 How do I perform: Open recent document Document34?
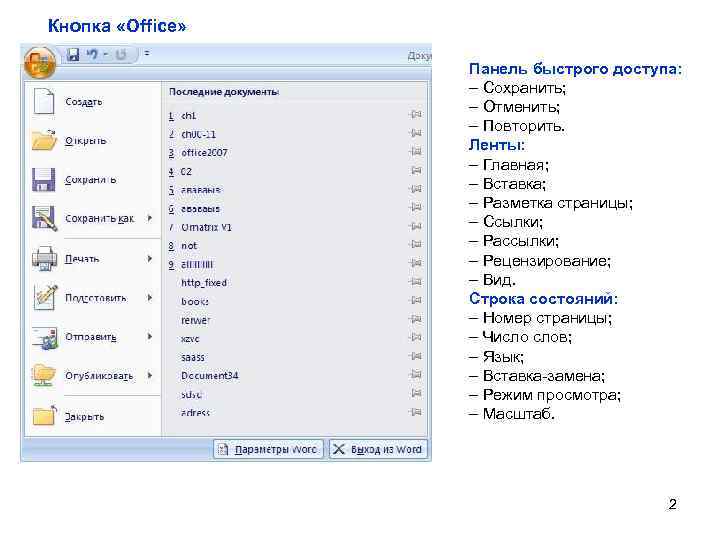[x=295, y=376]
